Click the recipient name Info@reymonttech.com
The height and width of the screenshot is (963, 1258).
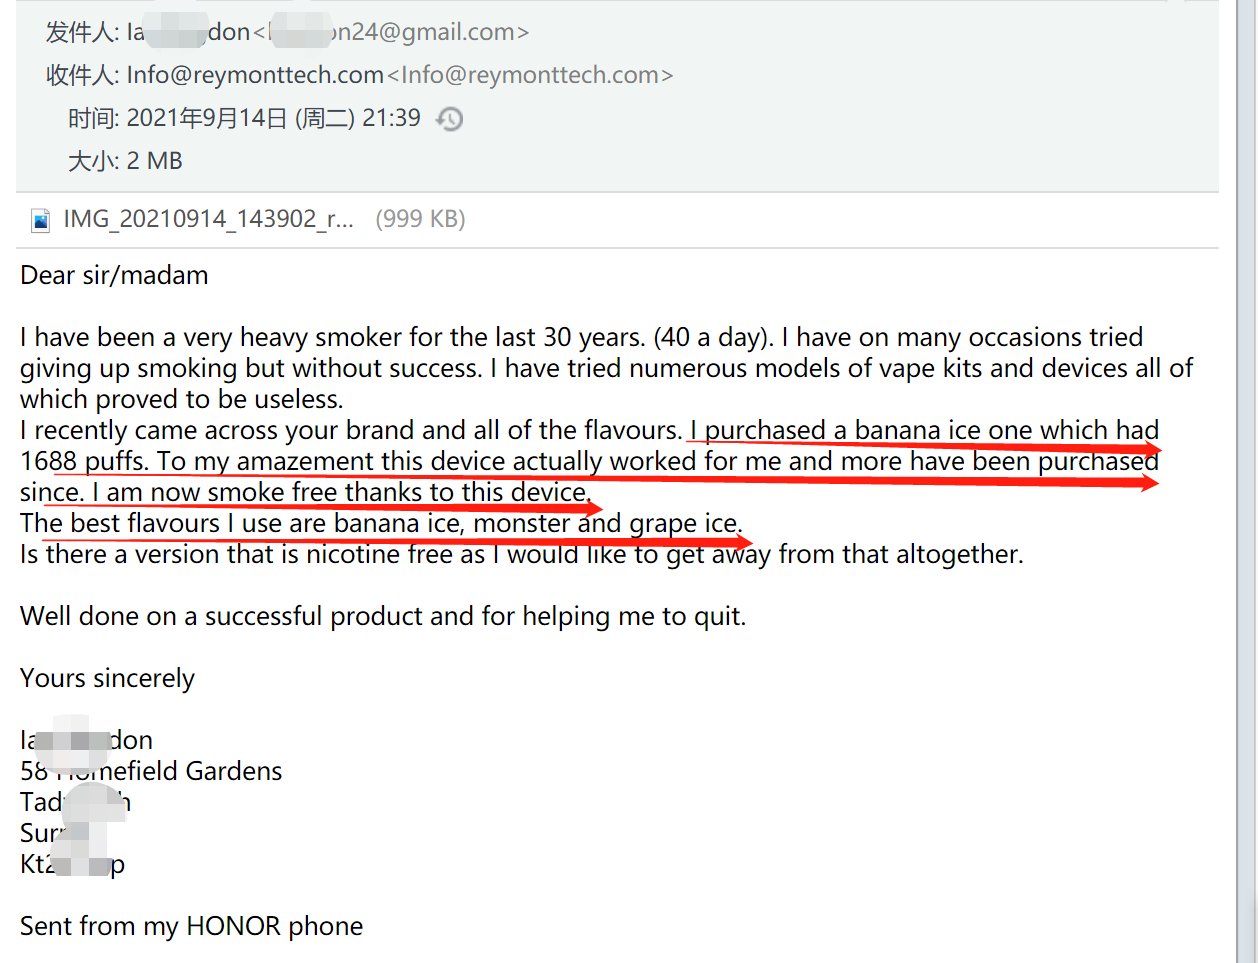point(255,75)
